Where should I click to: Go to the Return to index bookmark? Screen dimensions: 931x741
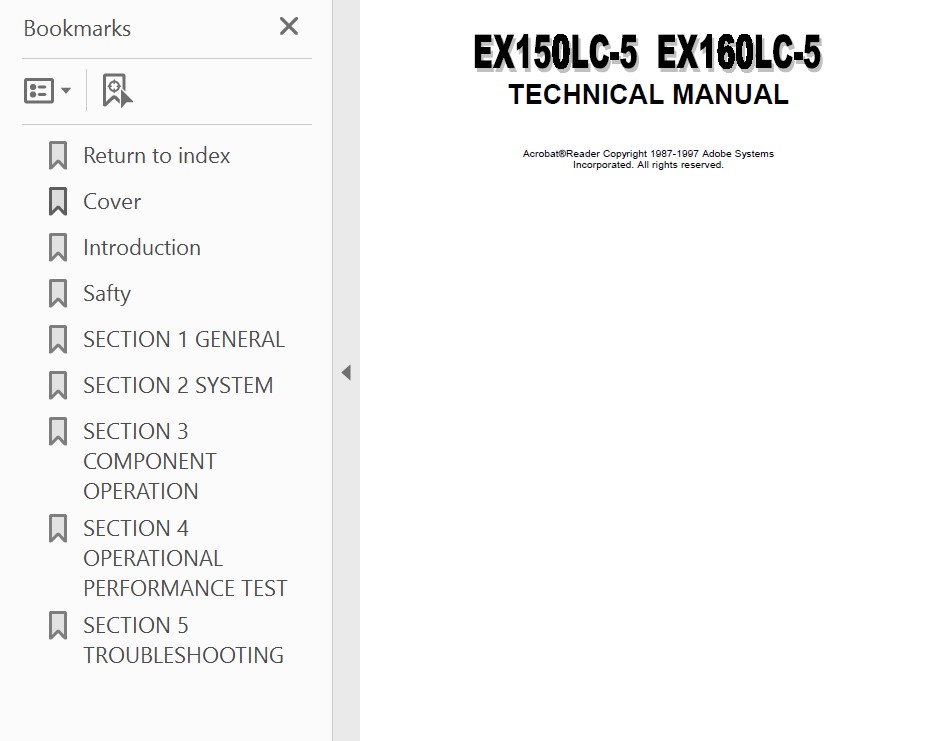[156, 156]
